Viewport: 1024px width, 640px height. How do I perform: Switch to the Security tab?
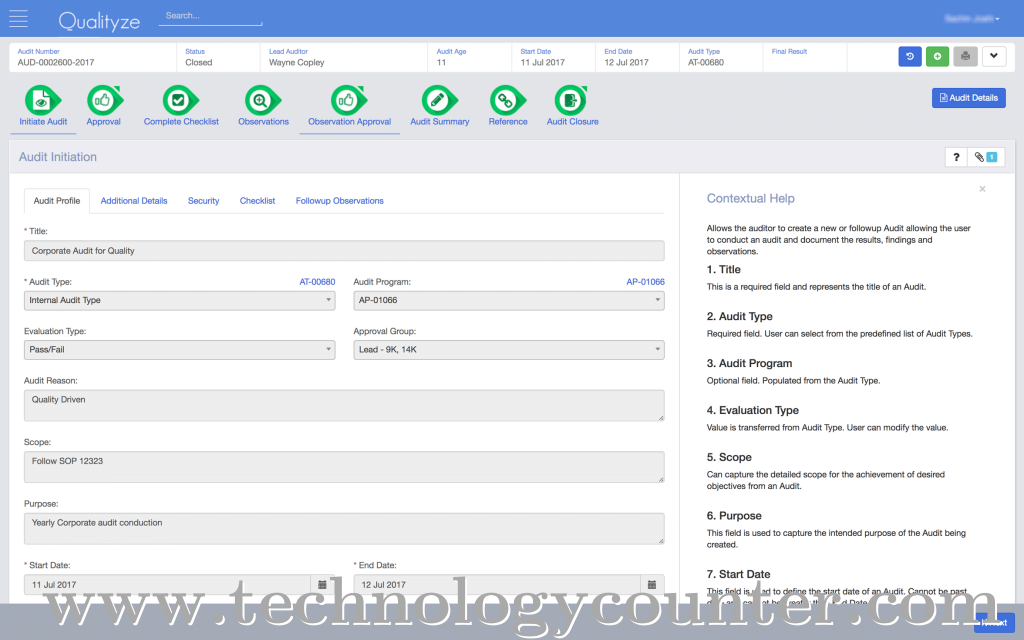click(203, 201)
